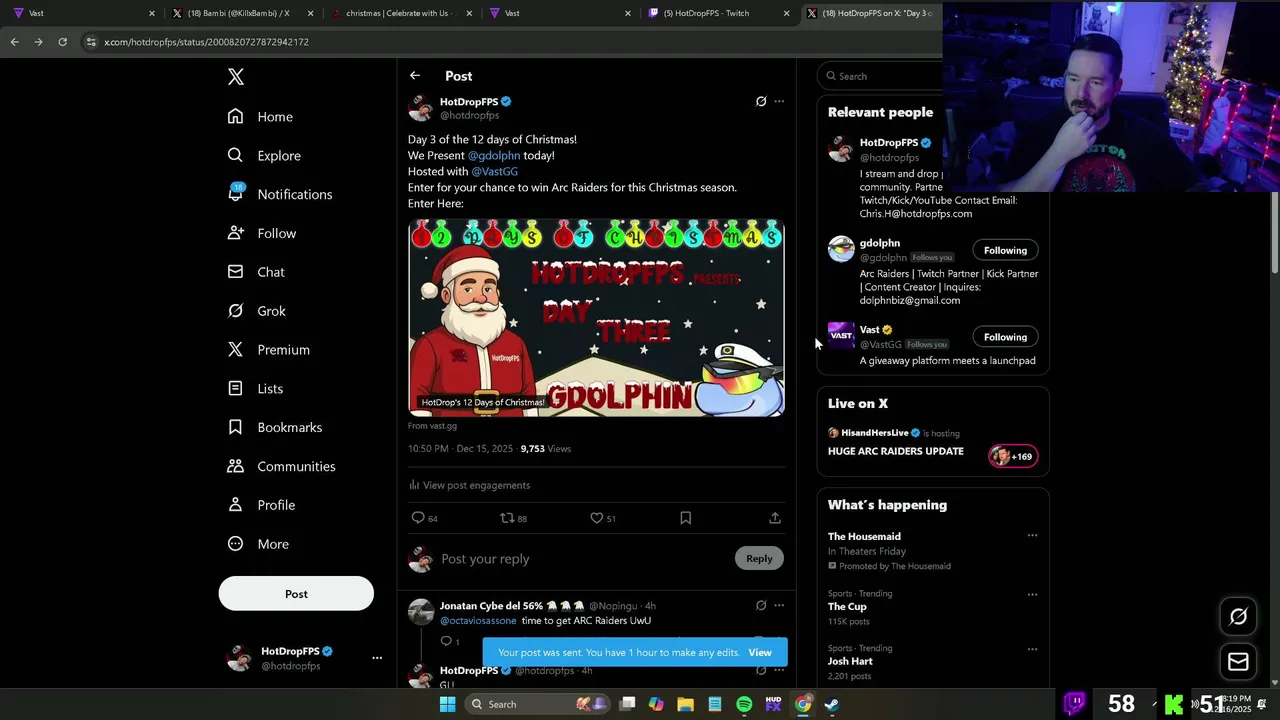This screenshot has width=1280, height=720.
Task: Open Lists in the sidebar
Action: (255, 389)
